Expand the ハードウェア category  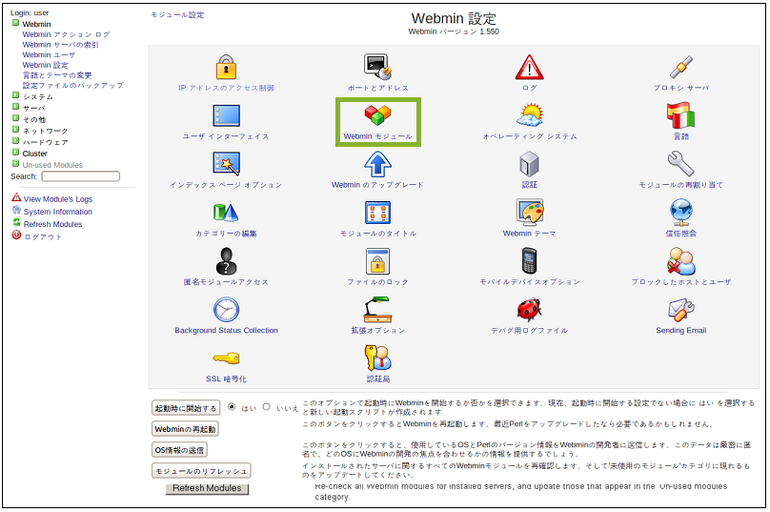click(16, 140)
